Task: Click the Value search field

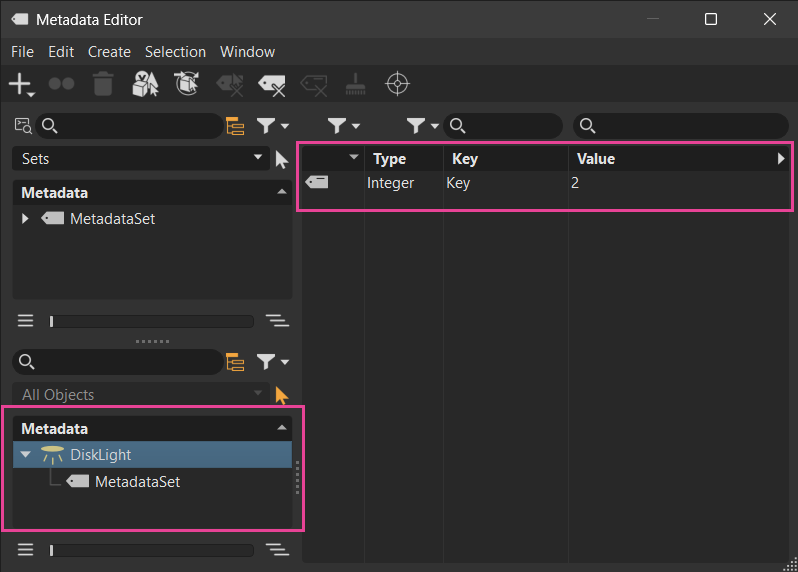Action: 681,126
